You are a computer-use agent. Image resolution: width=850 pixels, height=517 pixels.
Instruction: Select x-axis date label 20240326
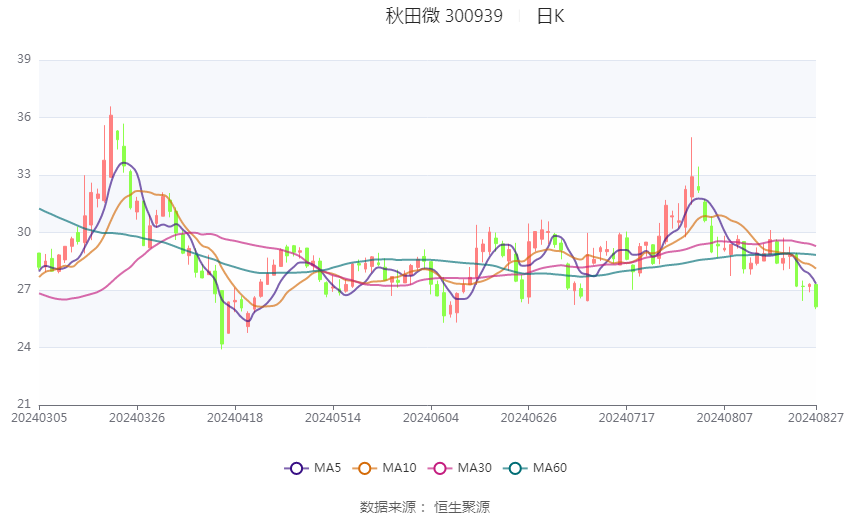137,418
